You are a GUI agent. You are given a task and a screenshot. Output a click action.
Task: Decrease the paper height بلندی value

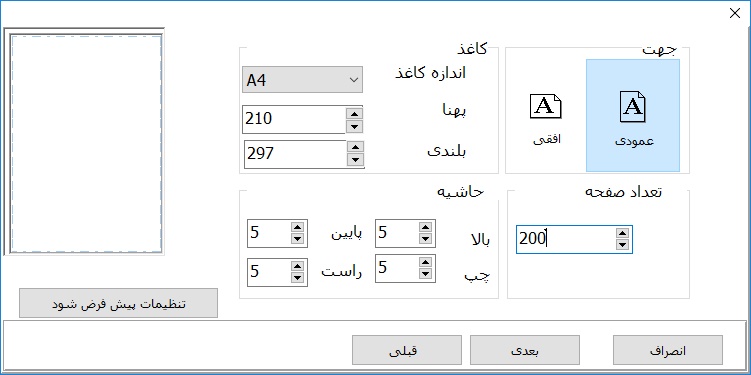(x=355, y=160)
